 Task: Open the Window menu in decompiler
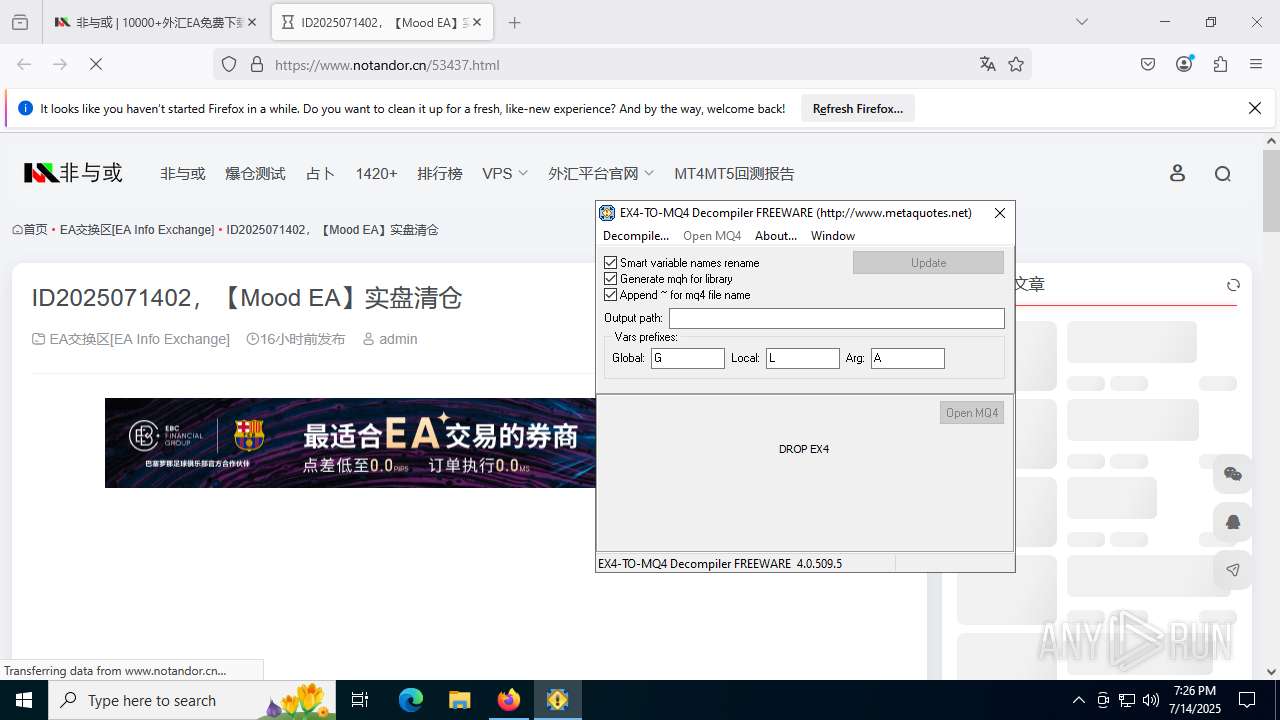[x=833, y=236]
